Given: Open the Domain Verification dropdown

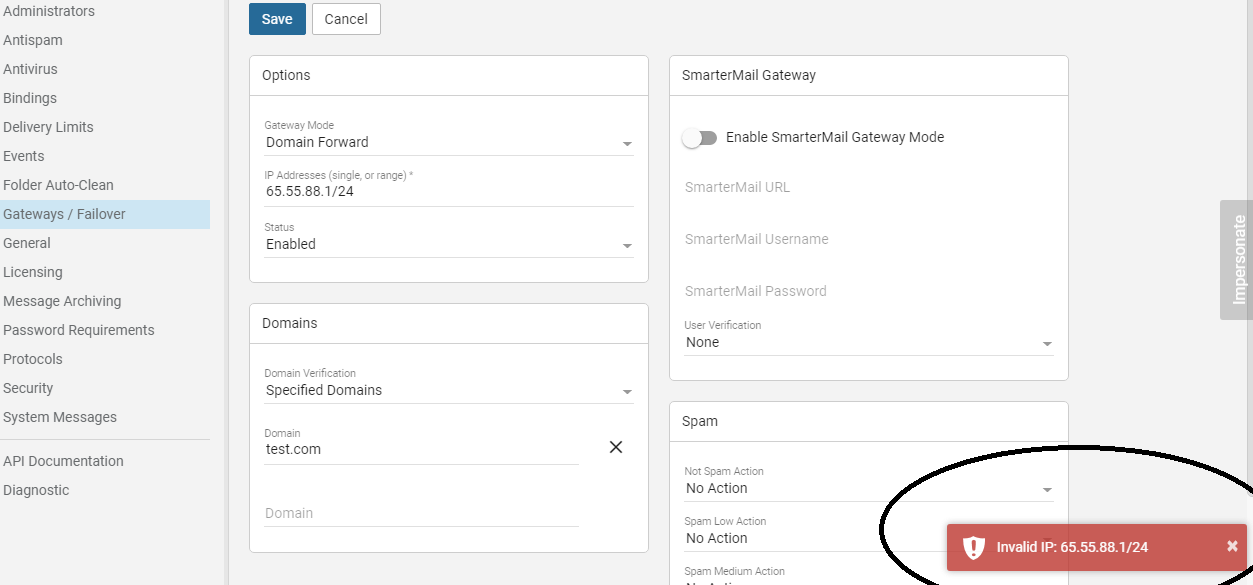Looking at the screenshot, I should click(448, 391).
